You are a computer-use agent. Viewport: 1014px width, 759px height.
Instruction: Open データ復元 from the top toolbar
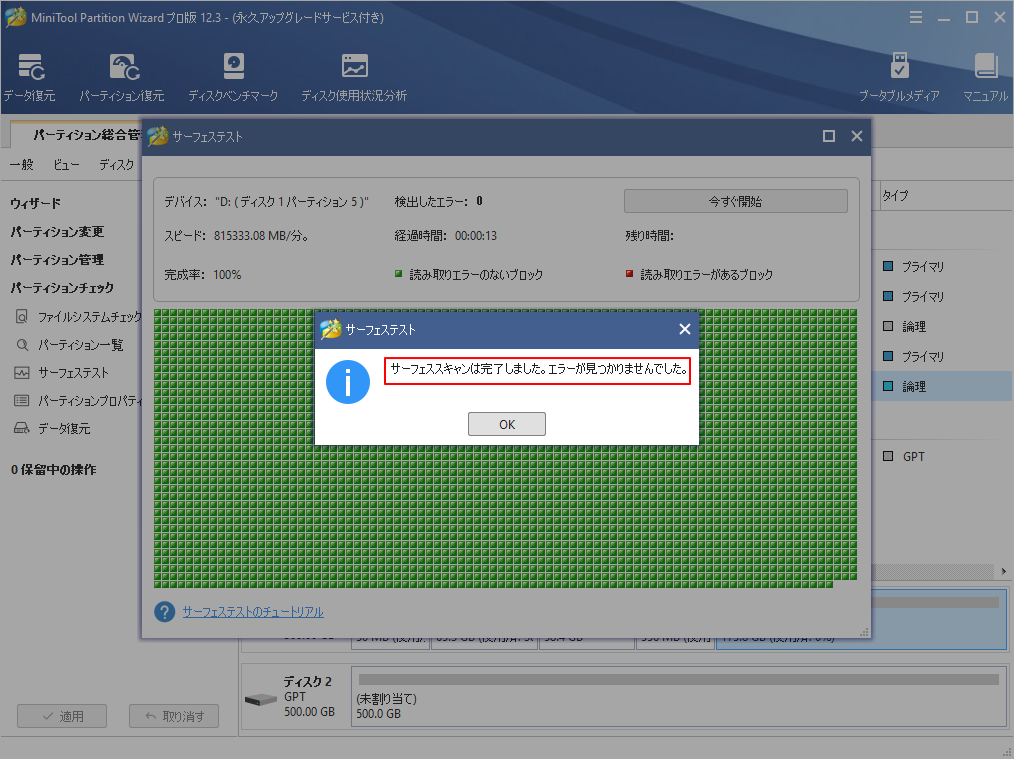(x=30, y=78)
